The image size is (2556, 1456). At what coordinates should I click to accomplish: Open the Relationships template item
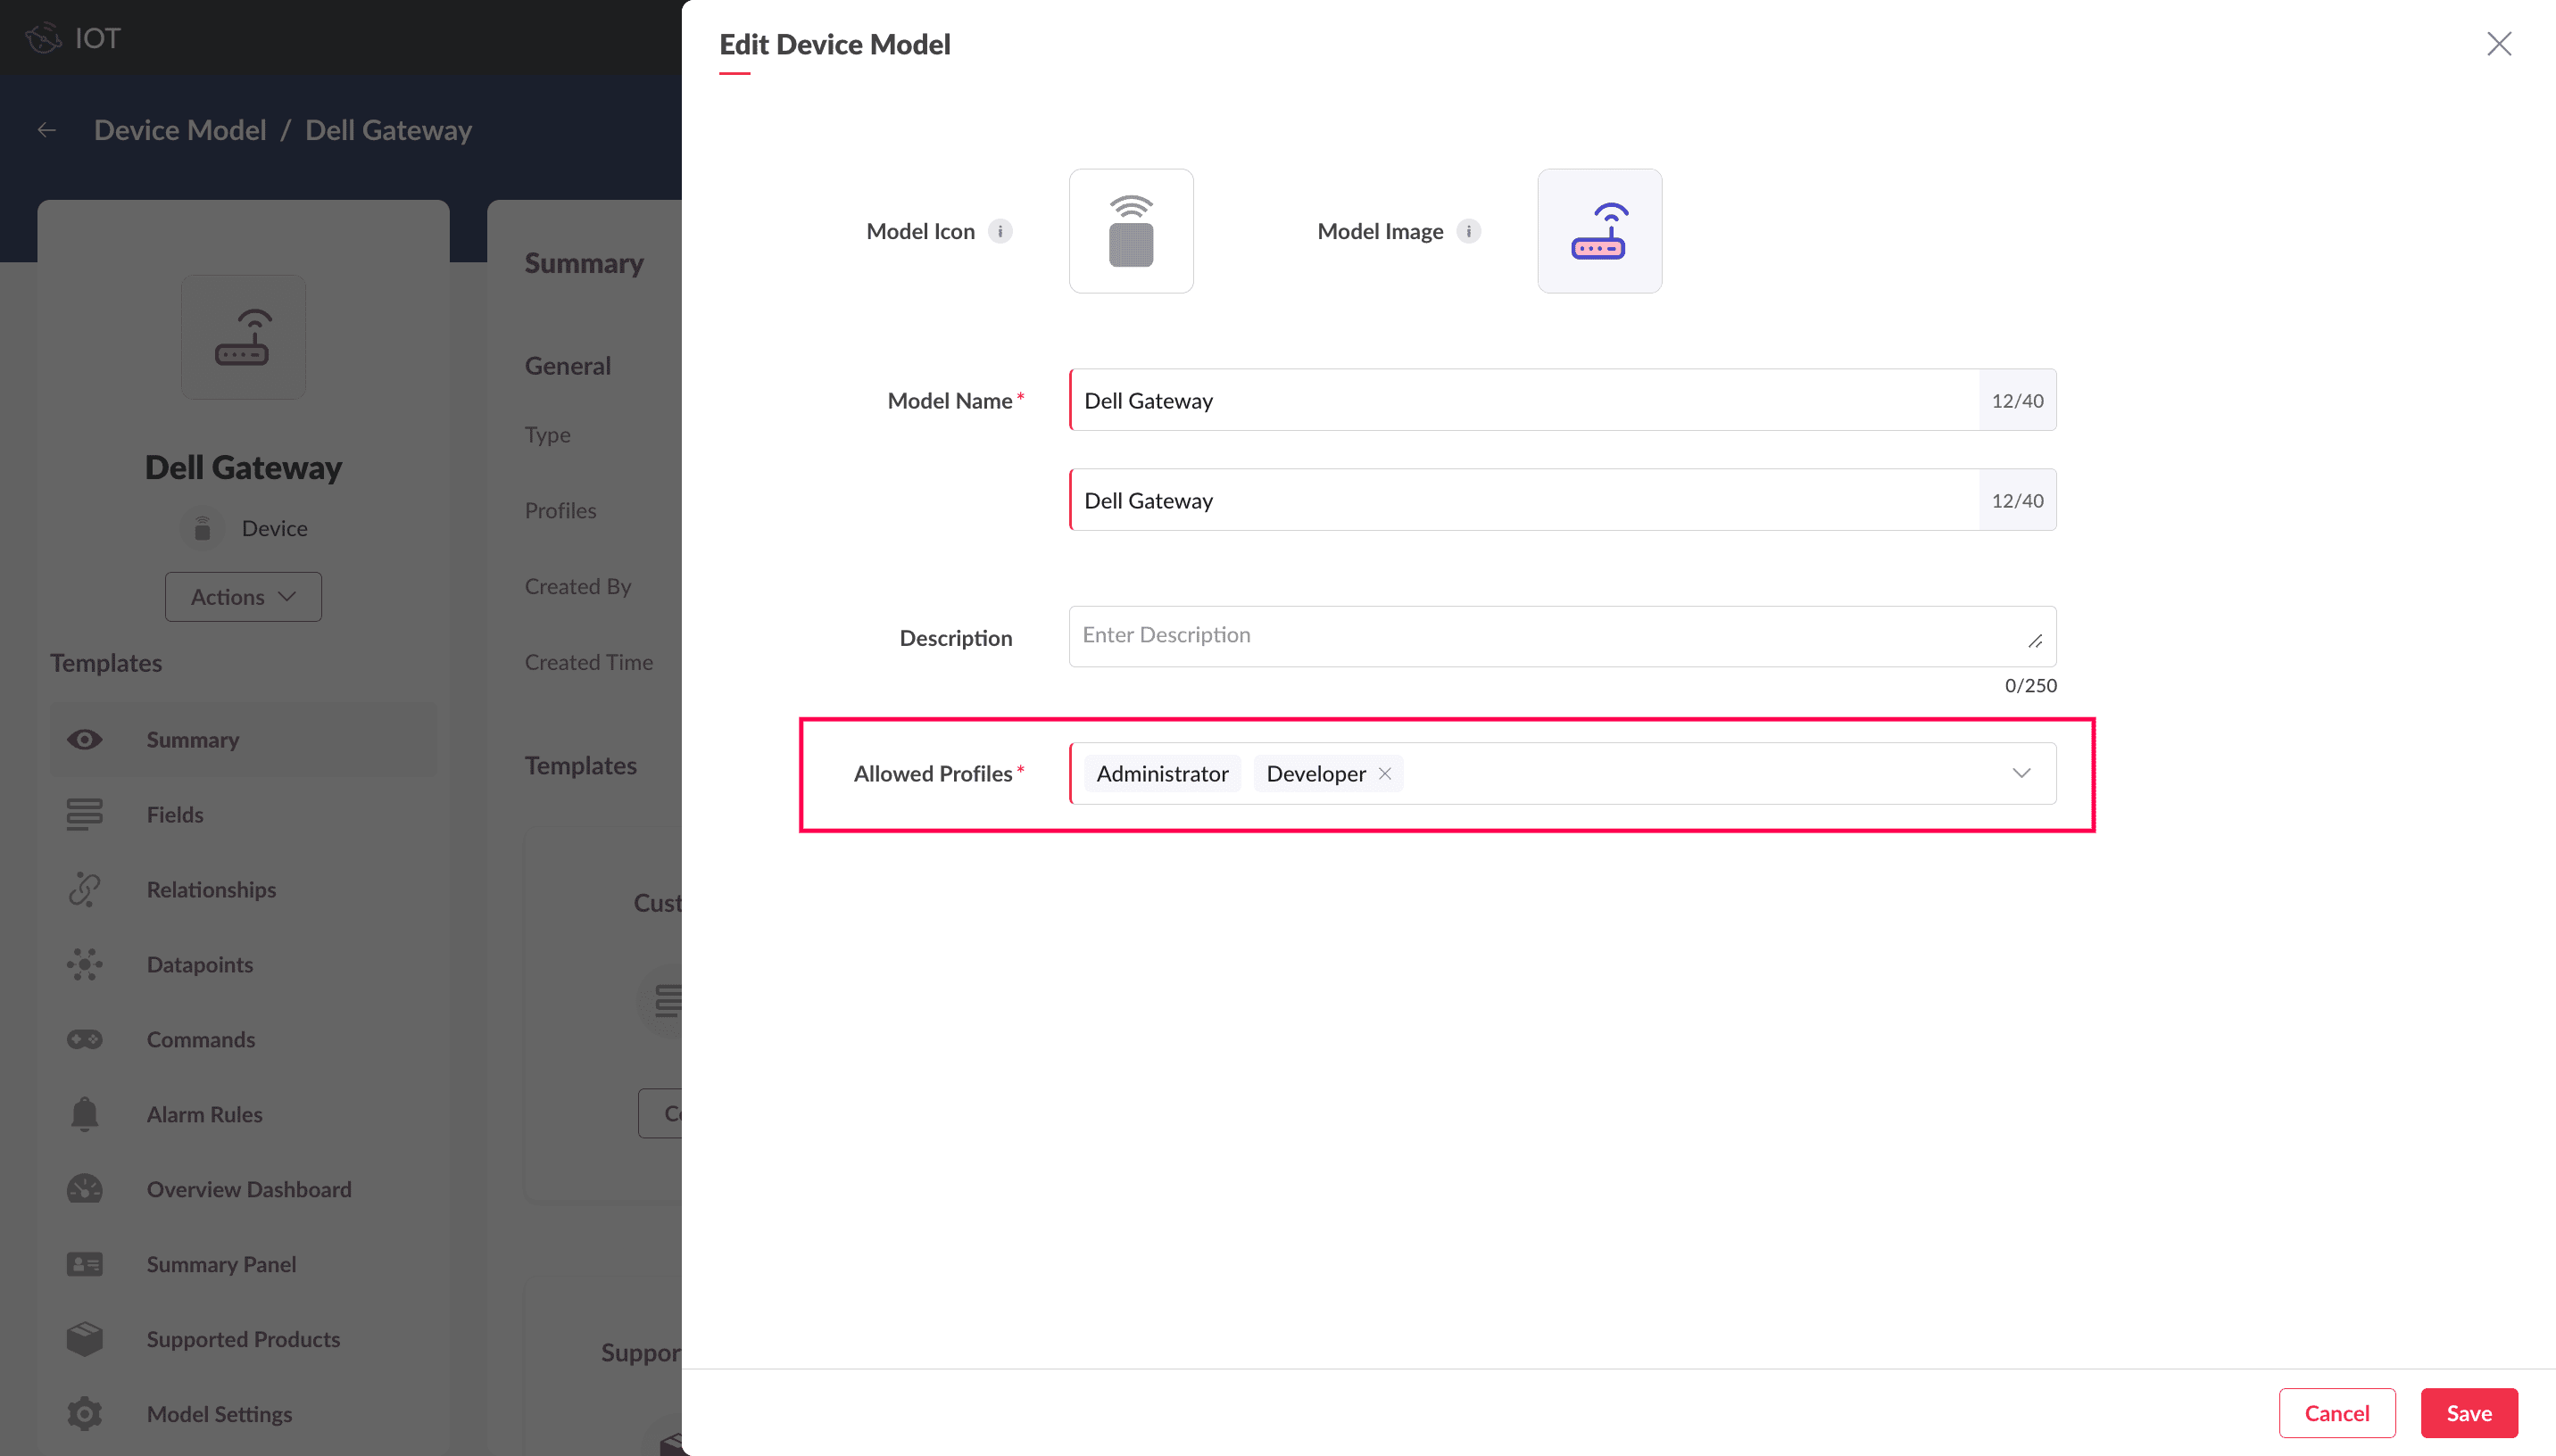pyautogui.click(x=211, y=889)
